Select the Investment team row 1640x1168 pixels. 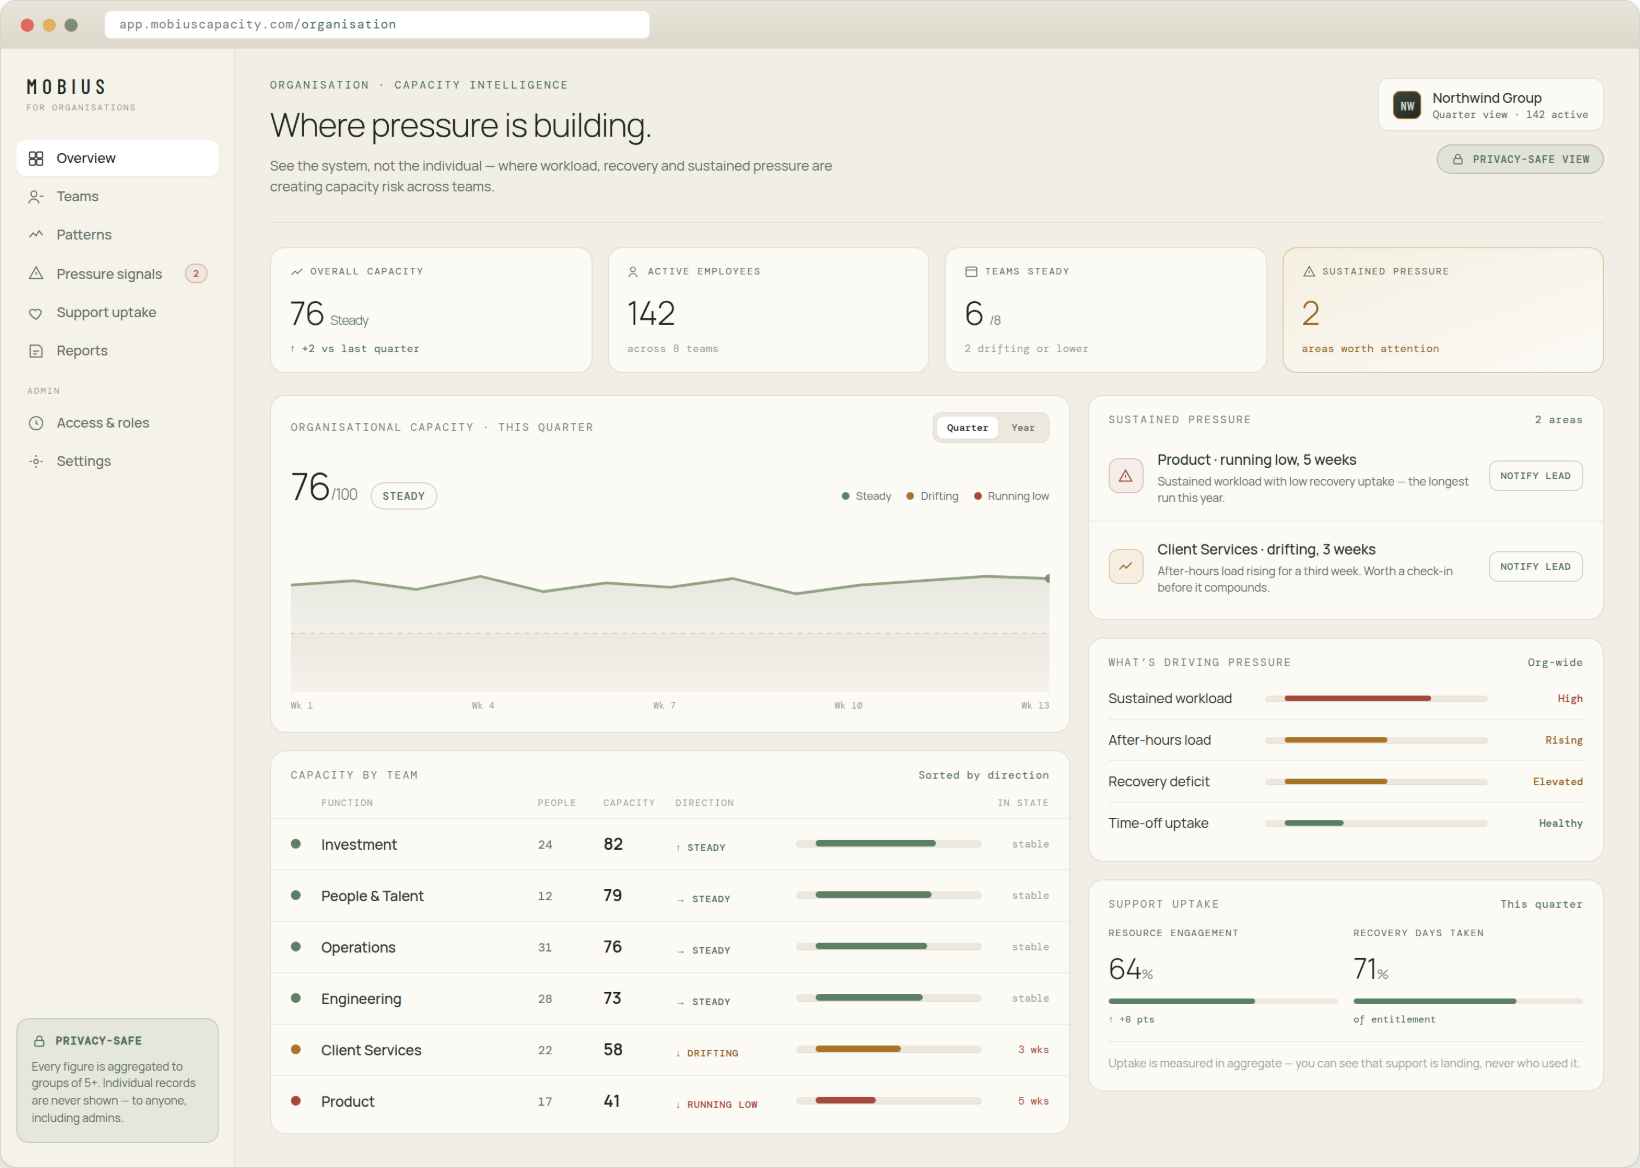point(670,845)
